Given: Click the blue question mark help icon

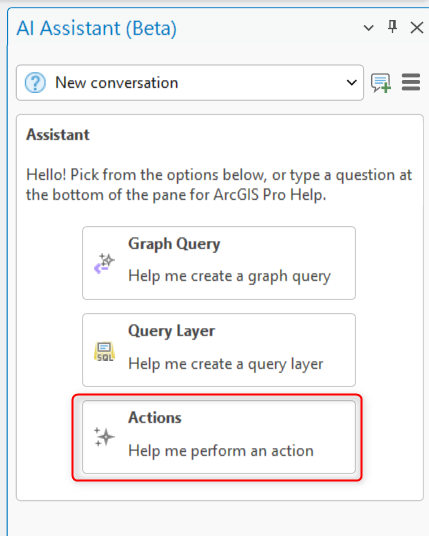Looking at the screenshot, I should click(35, 83).
